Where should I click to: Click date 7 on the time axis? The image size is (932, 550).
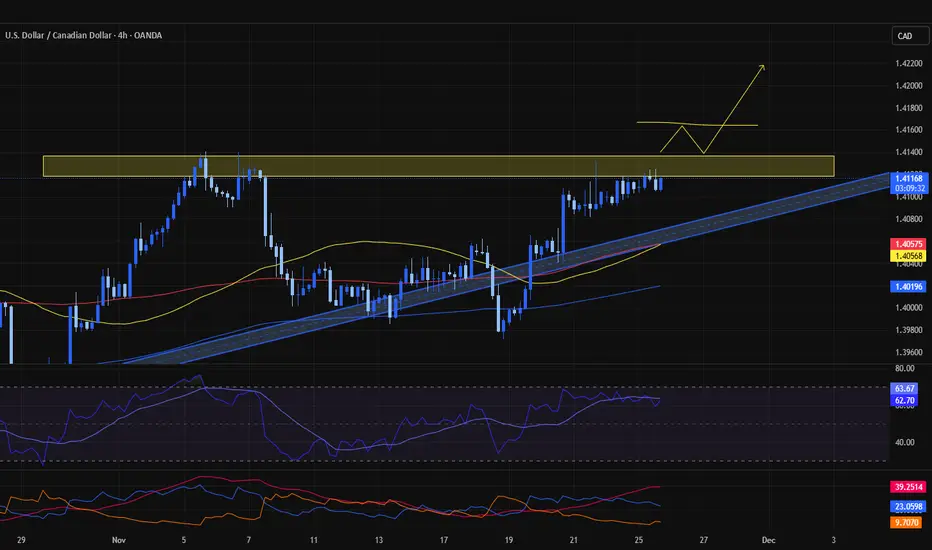(248, 540)
